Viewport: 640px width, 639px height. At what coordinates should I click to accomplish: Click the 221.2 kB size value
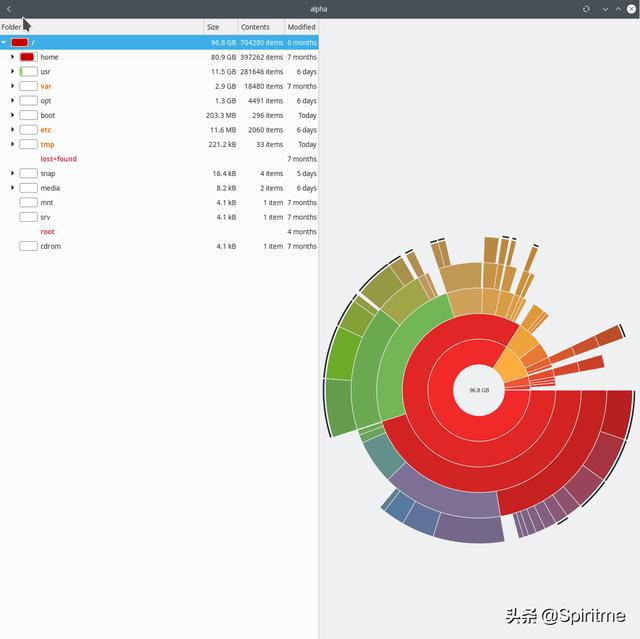click(222, 144)
